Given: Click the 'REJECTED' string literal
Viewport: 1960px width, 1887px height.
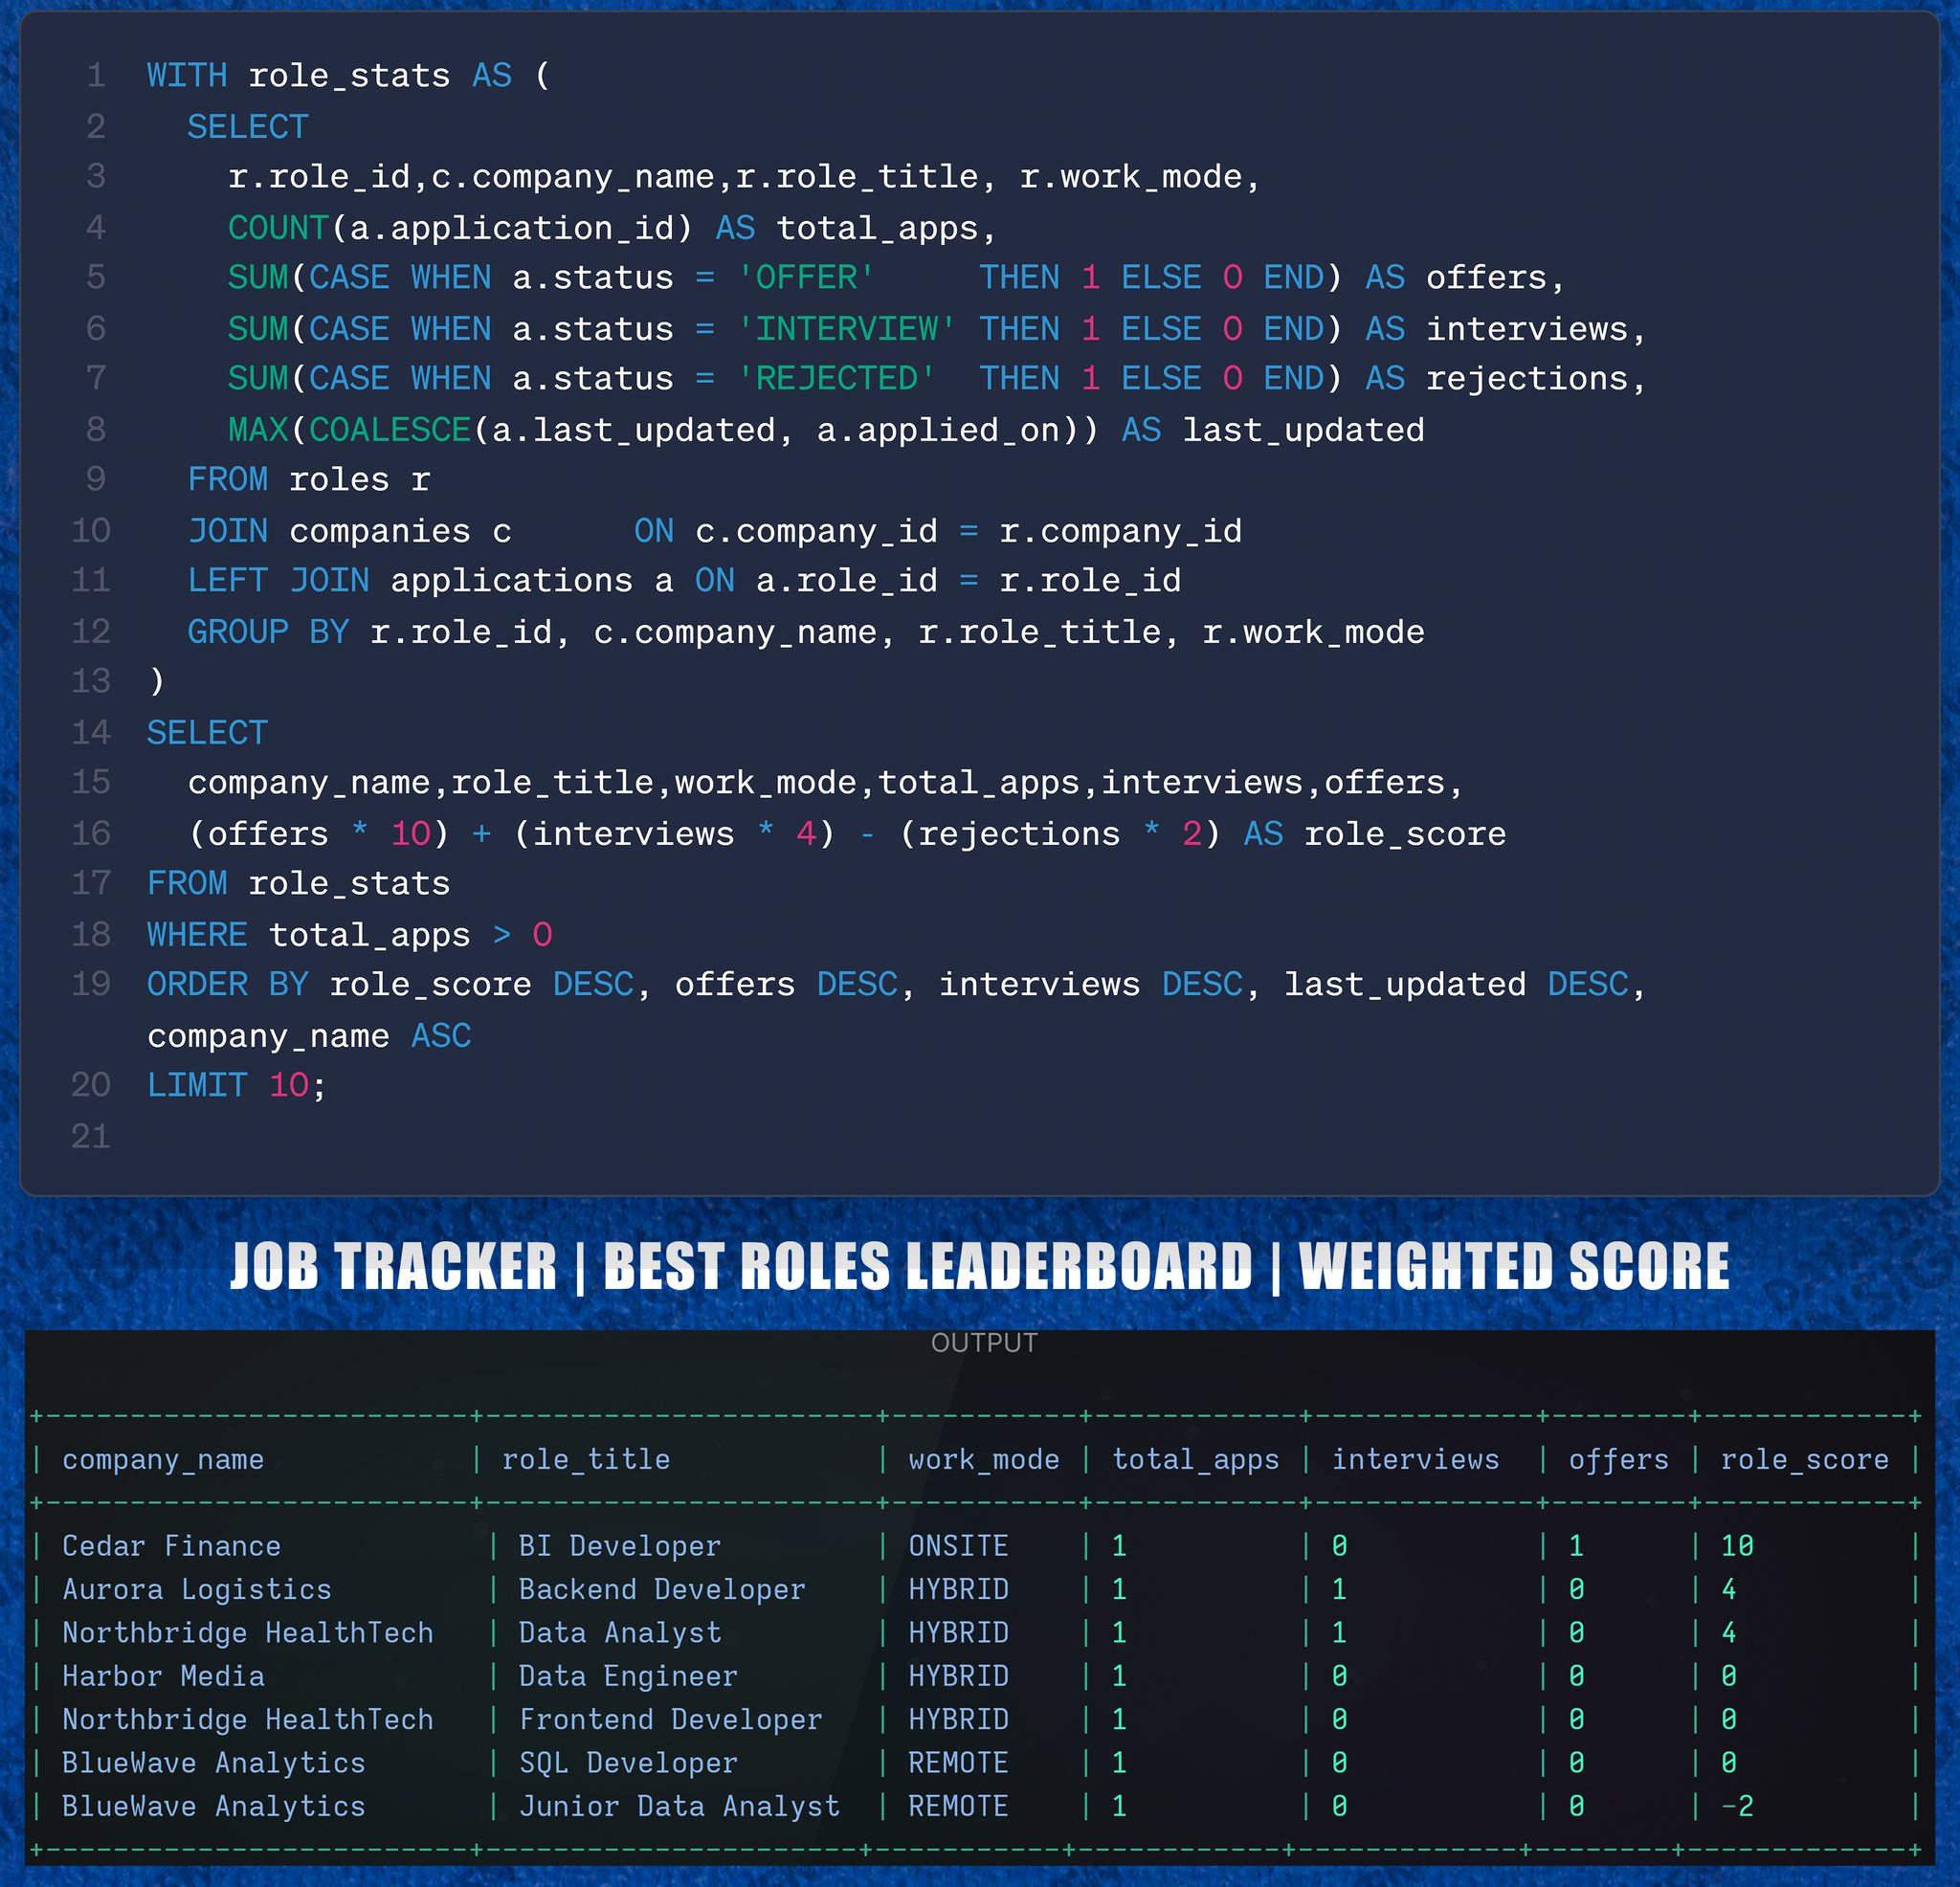Looking at the screenshot, I should tap(836, 379).
